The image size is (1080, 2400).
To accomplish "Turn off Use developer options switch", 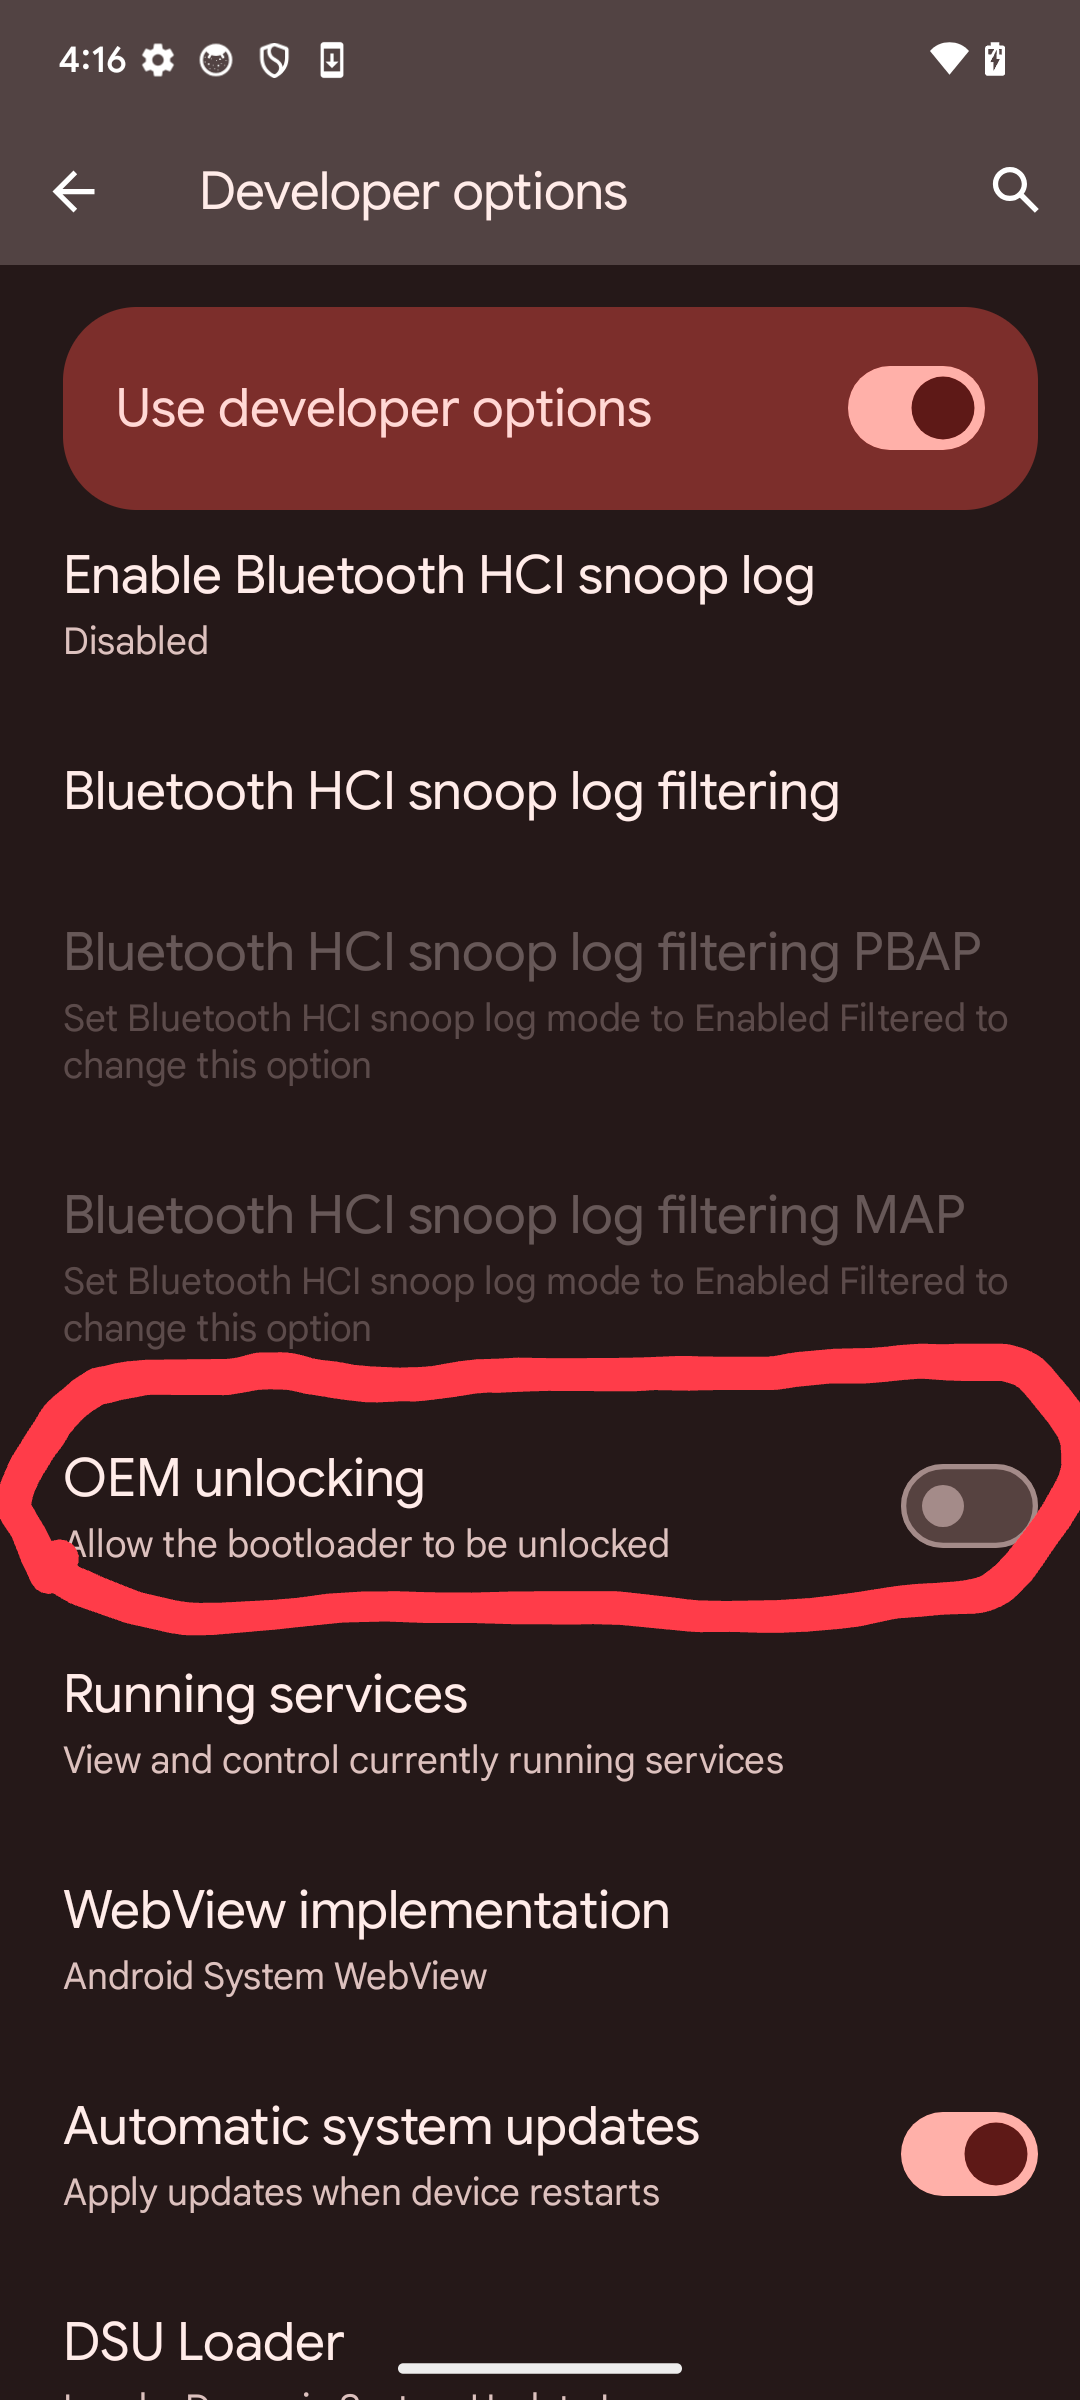I will tap(916, 408).
